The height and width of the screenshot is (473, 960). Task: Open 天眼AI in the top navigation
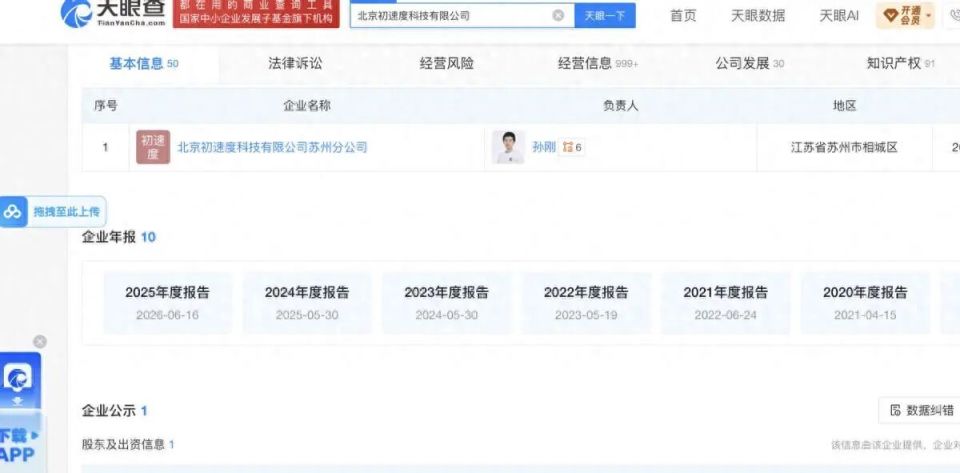(839, 16)
